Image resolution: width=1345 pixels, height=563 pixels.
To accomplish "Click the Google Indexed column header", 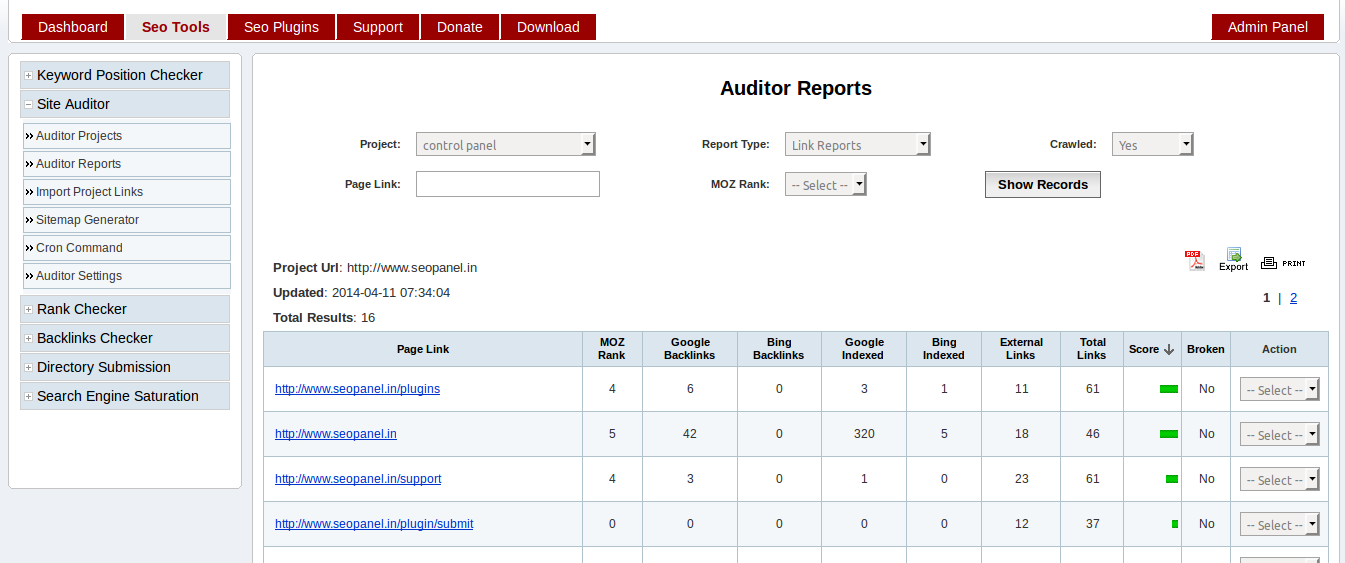I will [x=864, y=349].
